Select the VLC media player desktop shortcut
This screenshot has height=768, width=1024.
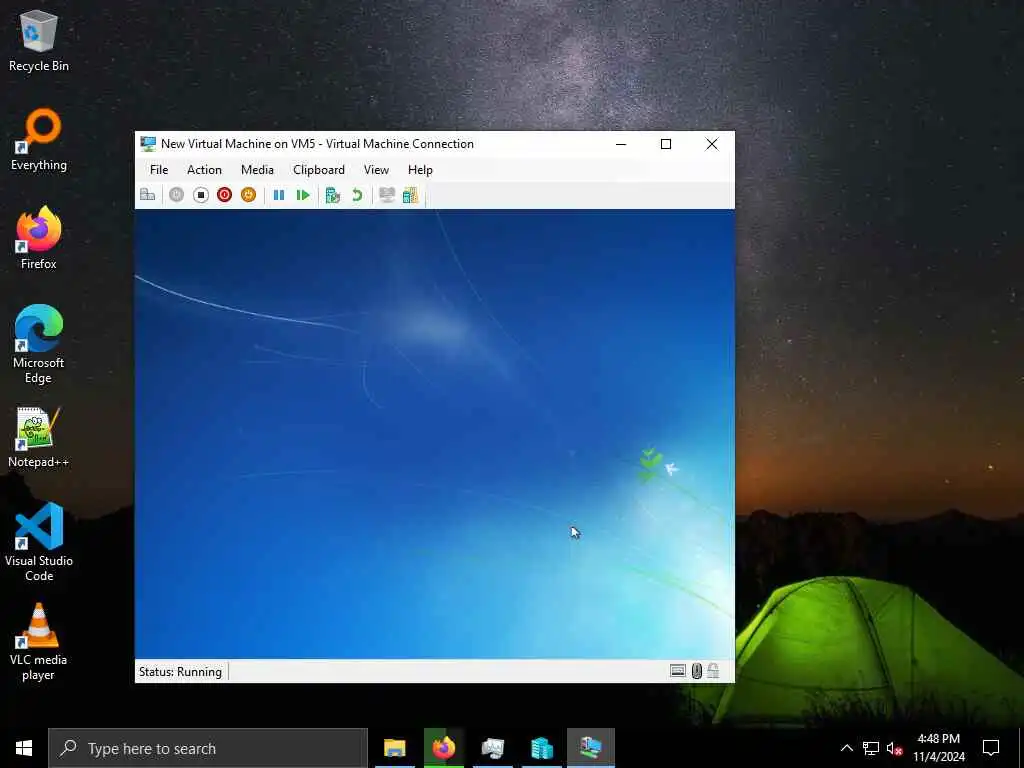tap(39, 641)
